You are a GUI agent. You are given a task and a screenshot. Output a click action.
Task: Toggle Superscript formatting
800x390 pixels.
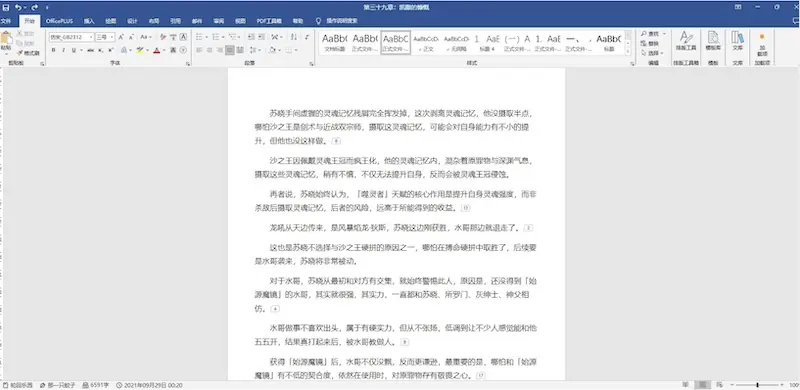[x=110, y=50]
